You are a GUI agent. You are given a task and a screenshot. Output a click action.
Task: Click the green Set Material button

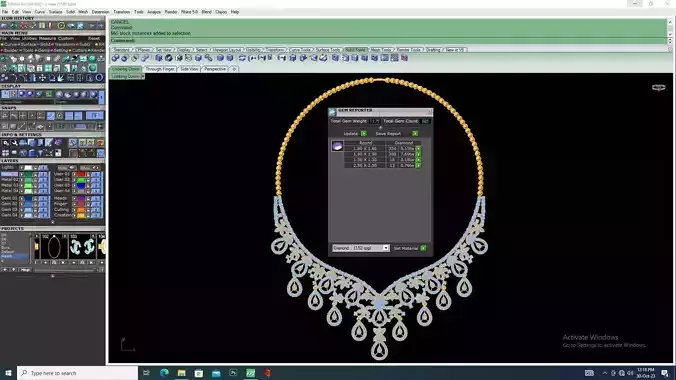point(423,248)
